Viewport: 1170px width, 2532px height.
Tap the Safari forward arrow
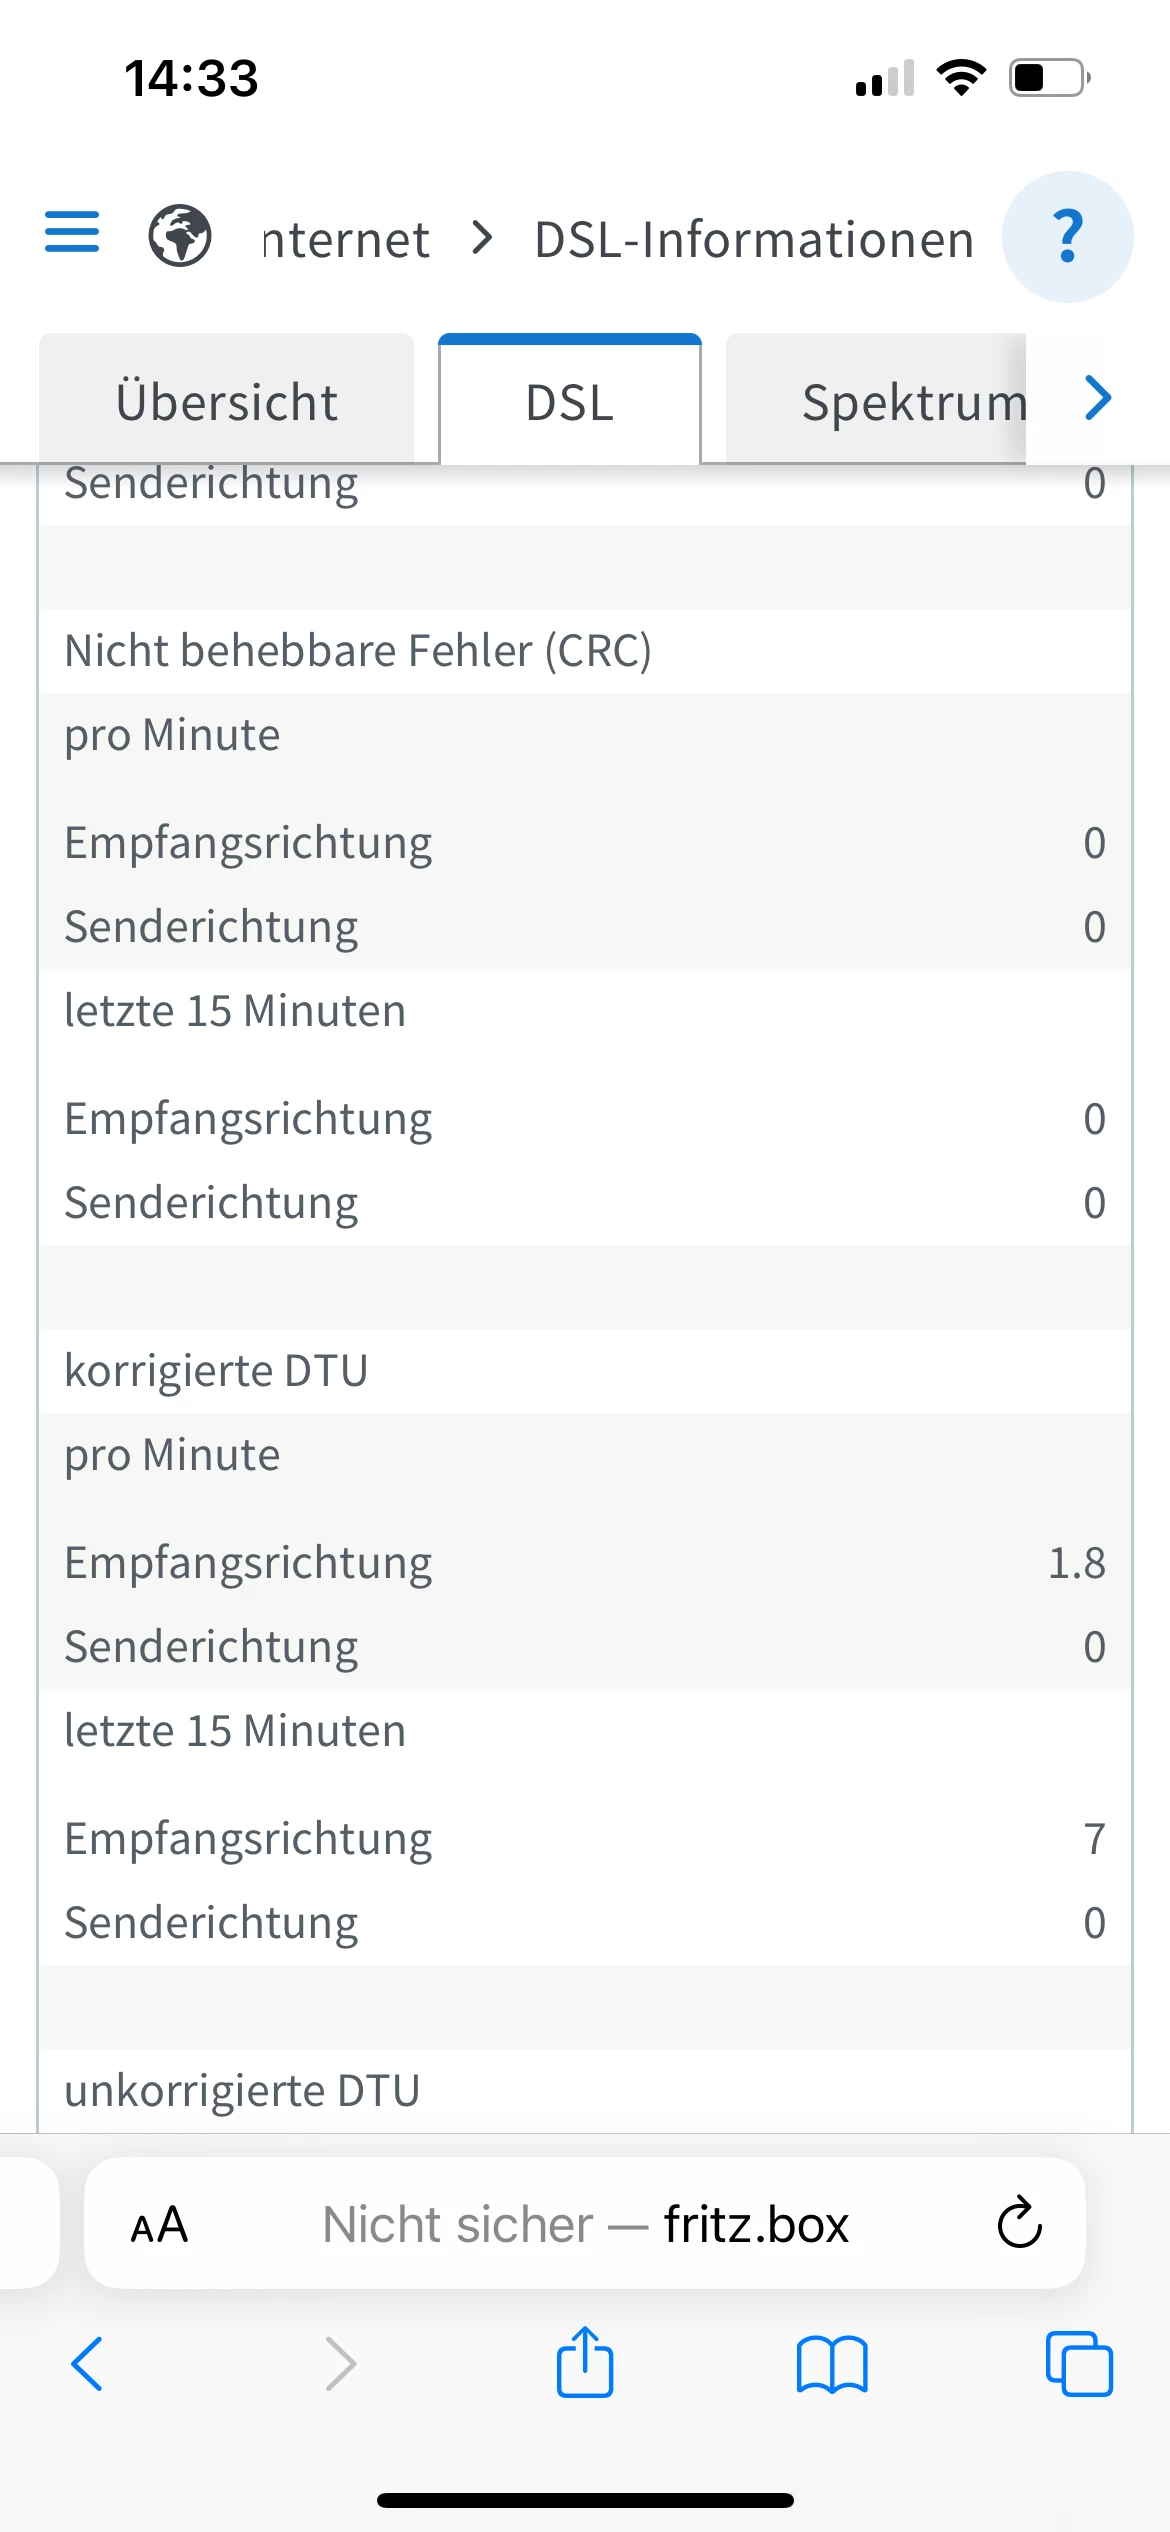[x=340, y=2365]
